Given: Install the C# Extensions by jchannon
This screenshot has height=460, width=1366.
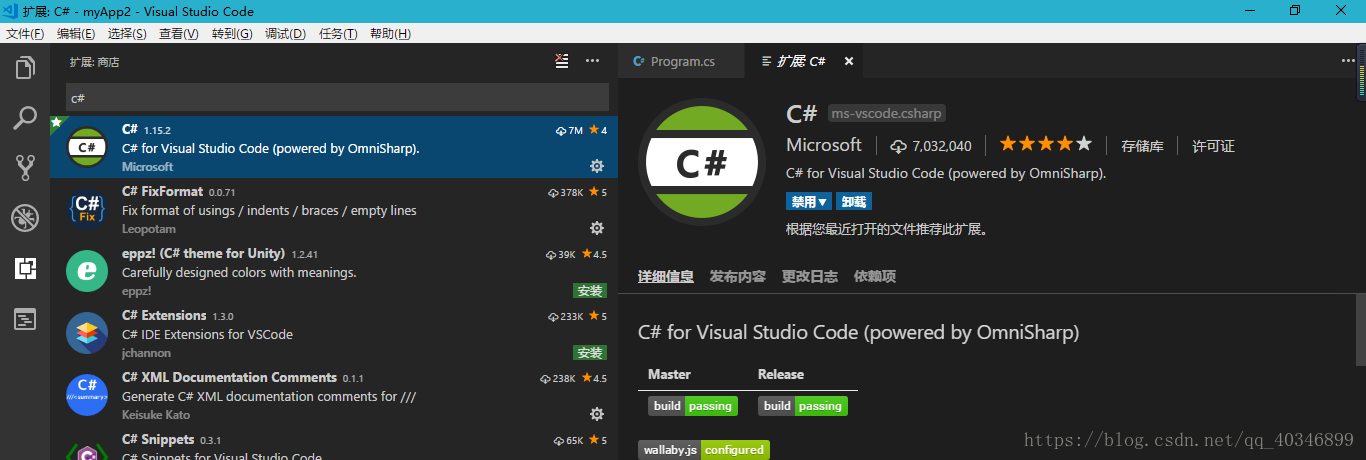Looking at the screenshot, I should (x=590, y=353).
